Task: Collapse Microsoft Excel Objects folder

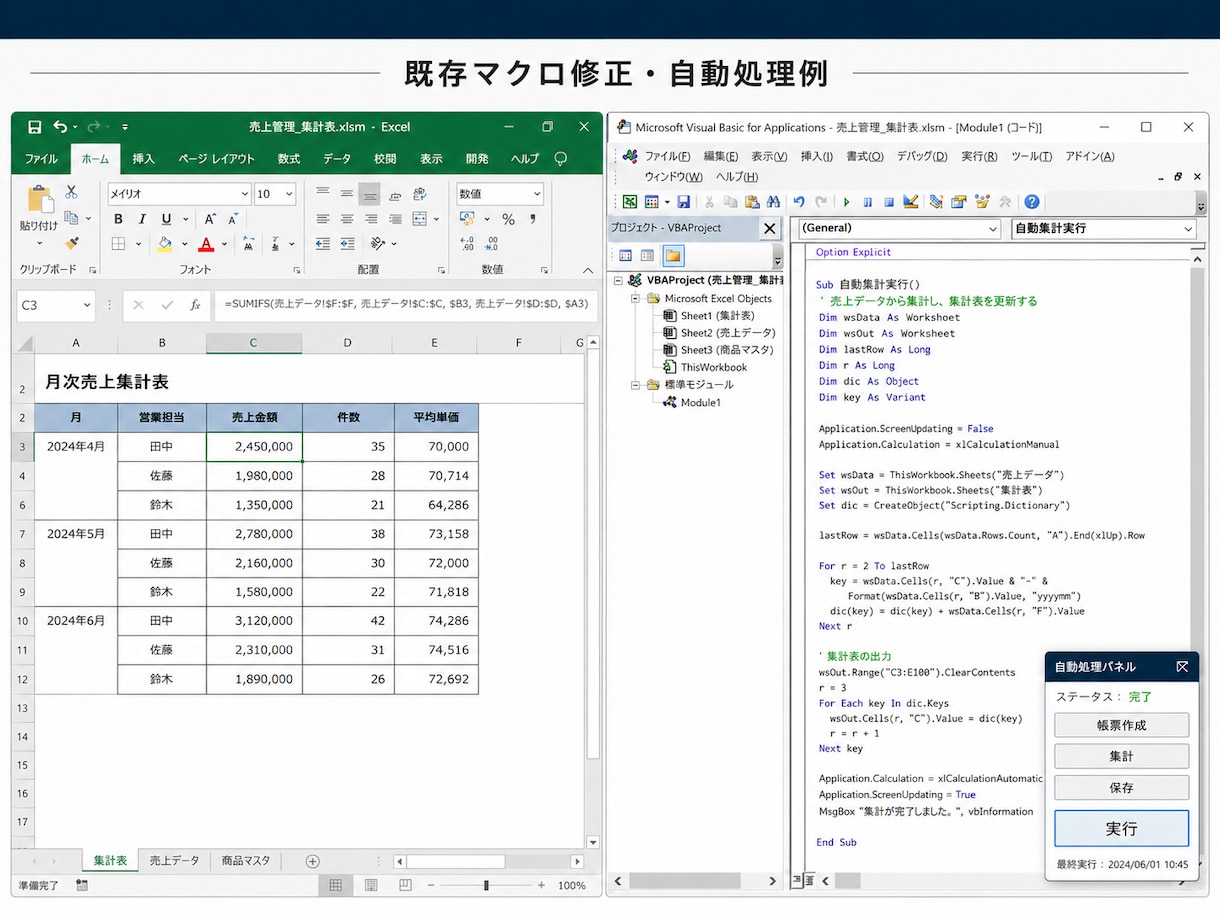Action: tap(636, 298)
